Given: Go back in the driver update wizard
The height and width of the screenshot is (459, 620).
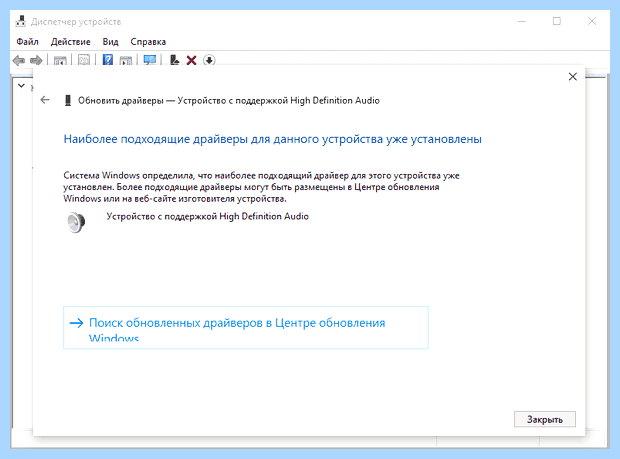Looking at the screenshot, I should [x=45, y=100].
